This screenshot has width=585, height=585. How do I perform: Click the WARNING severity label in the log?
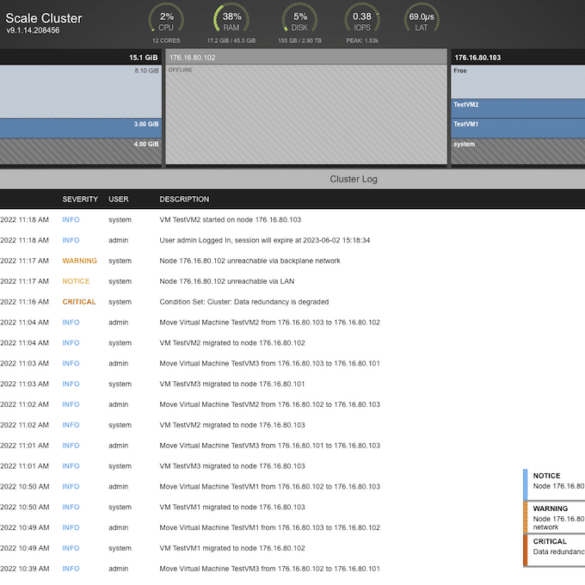(x=79, y=261)
